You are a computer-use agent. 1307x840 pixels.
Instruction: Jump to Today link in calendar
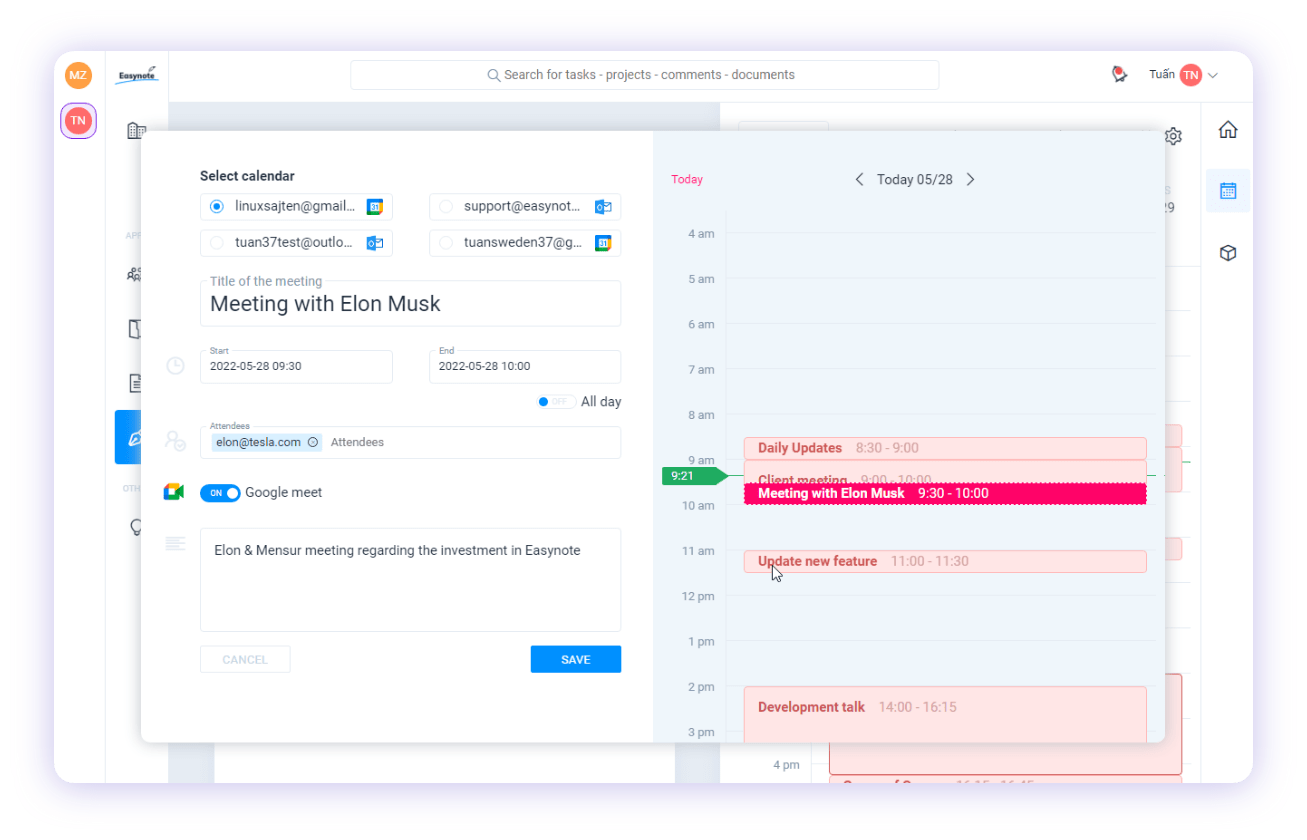coord(687,180)
